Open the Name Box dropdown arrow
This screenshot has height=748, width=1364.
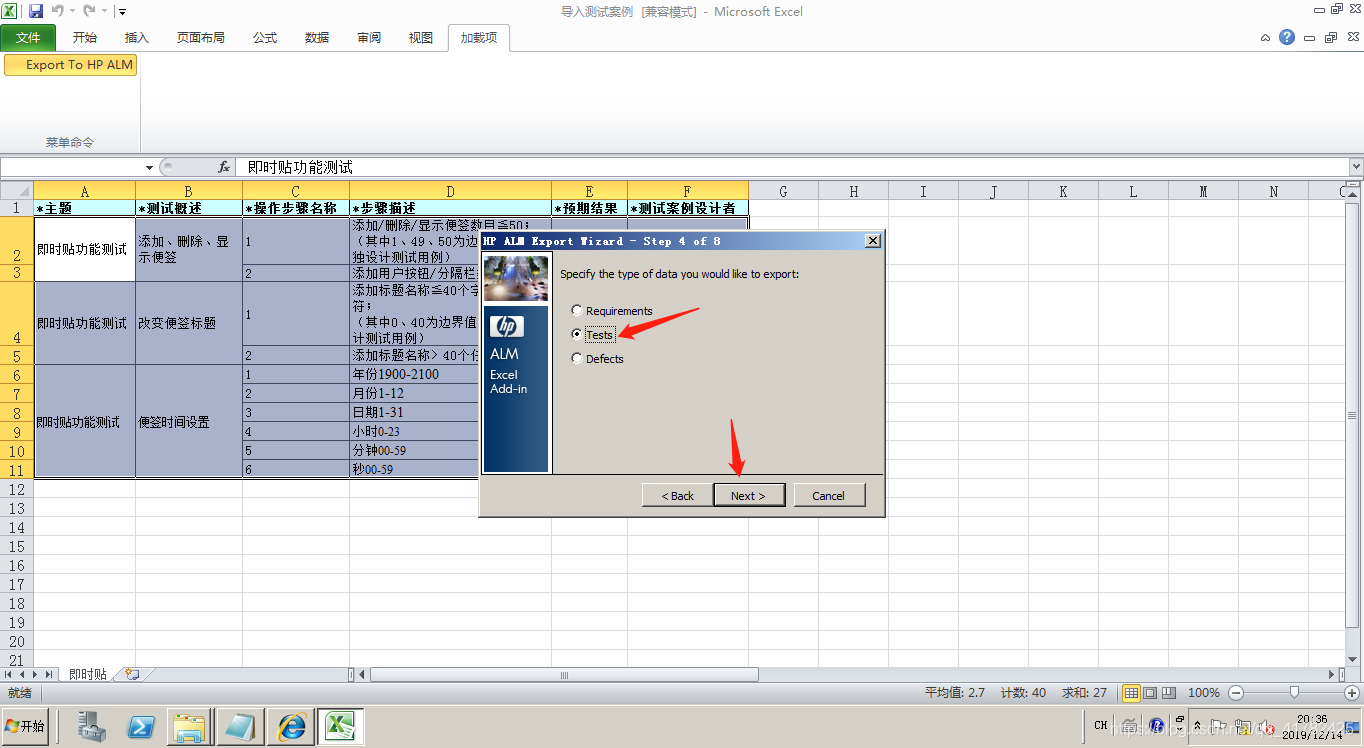[x=149, y=167]
